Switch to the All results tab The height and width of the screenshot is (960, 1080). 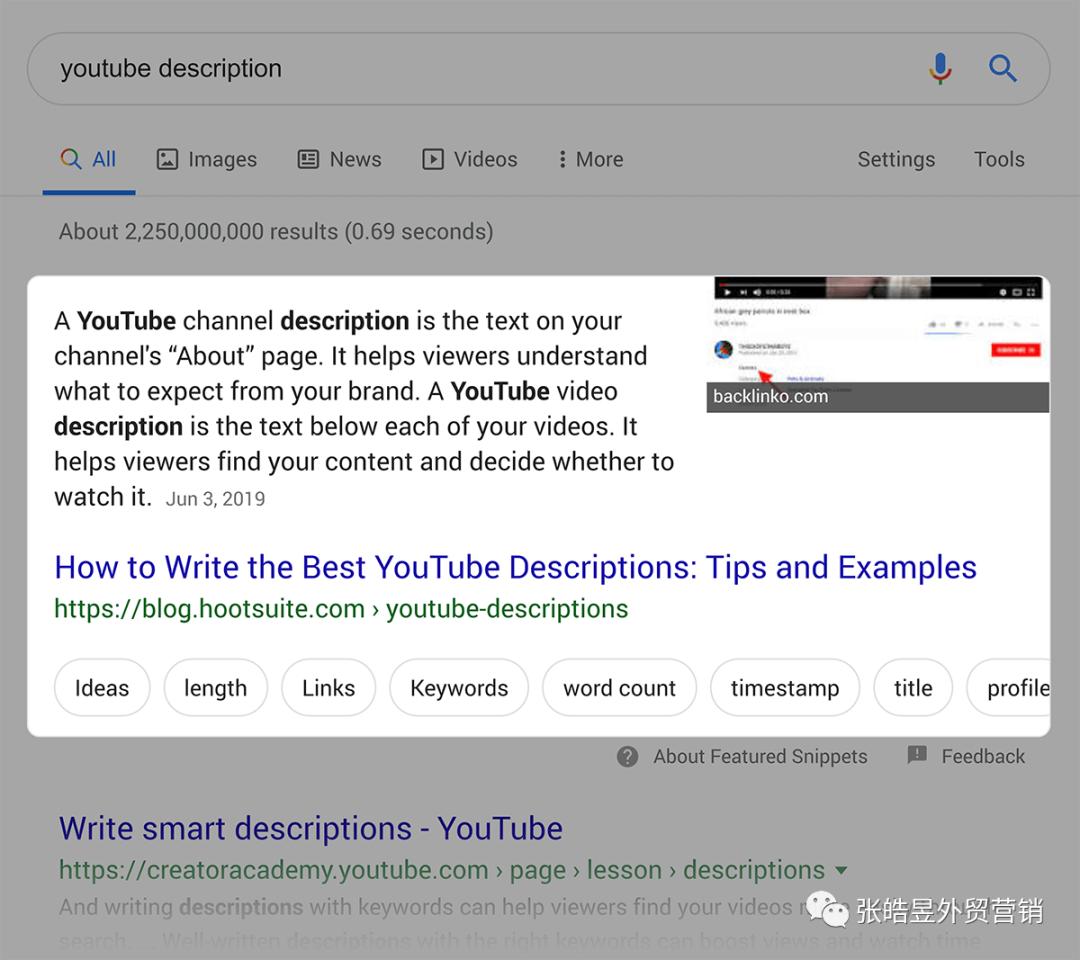tap(88, 158)
